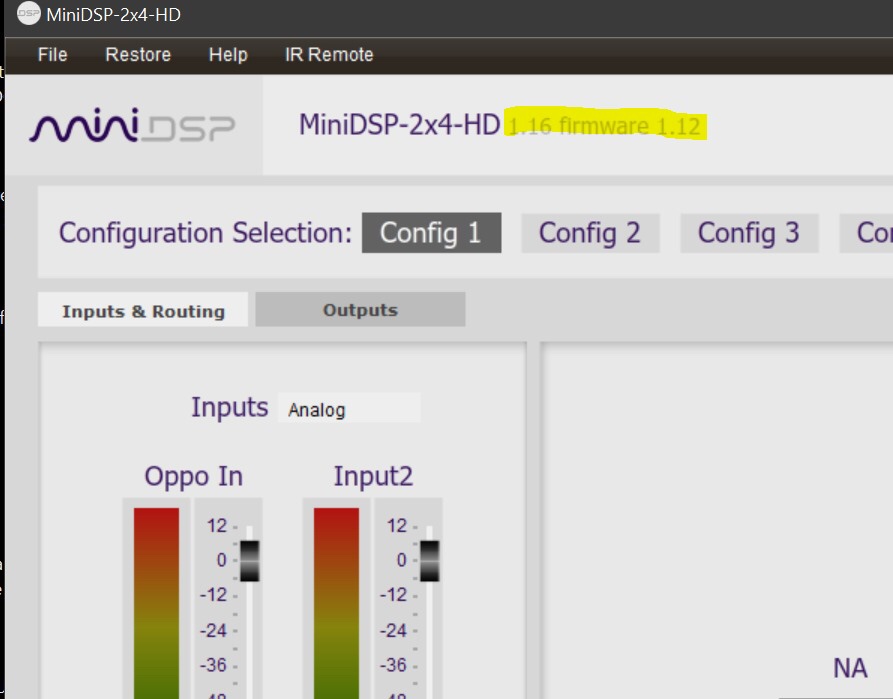The height and width of the screenshot is (699, 893).
Task: Expand the Inputs source dropdown showing Analog
Action: [348, 409]
